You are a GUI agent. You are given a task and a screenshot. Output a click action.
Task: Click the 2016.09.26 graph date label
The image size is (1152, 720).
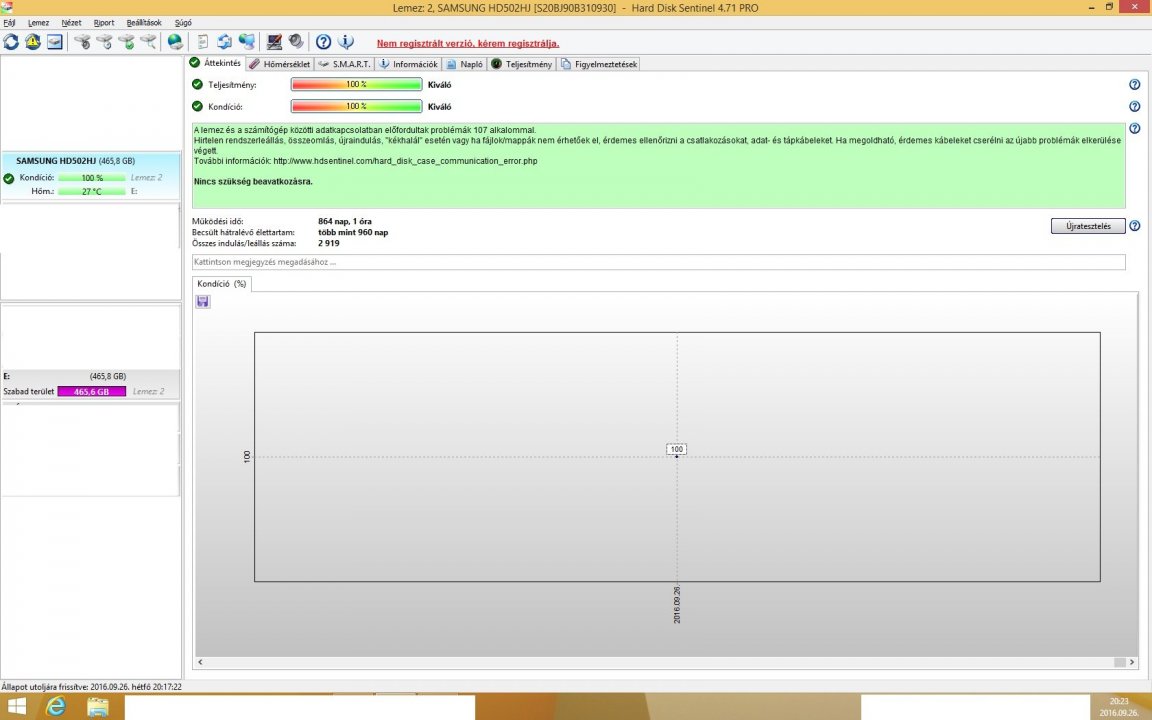(677, 605)
